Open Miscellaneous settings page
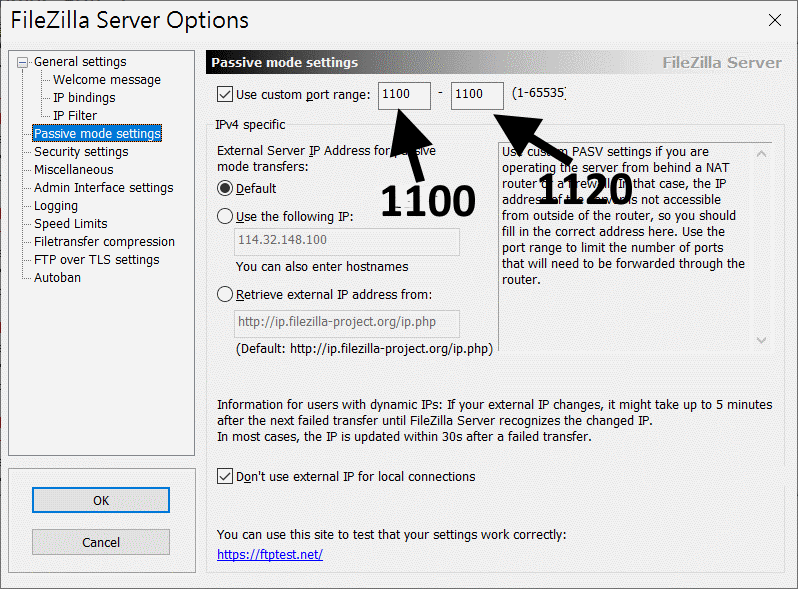798x589 pixels. point(74,170)
